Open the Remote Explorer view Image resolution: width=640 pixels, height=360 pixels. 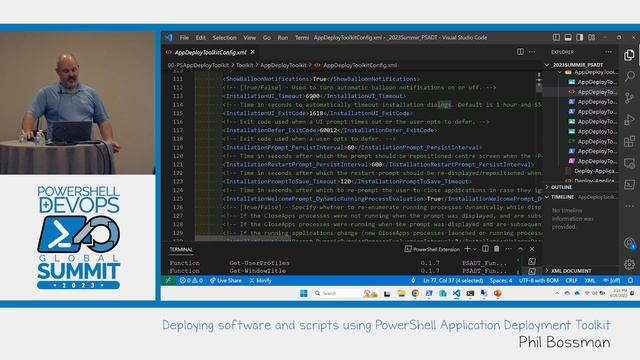pyautogui.click(x=629, y=163)
